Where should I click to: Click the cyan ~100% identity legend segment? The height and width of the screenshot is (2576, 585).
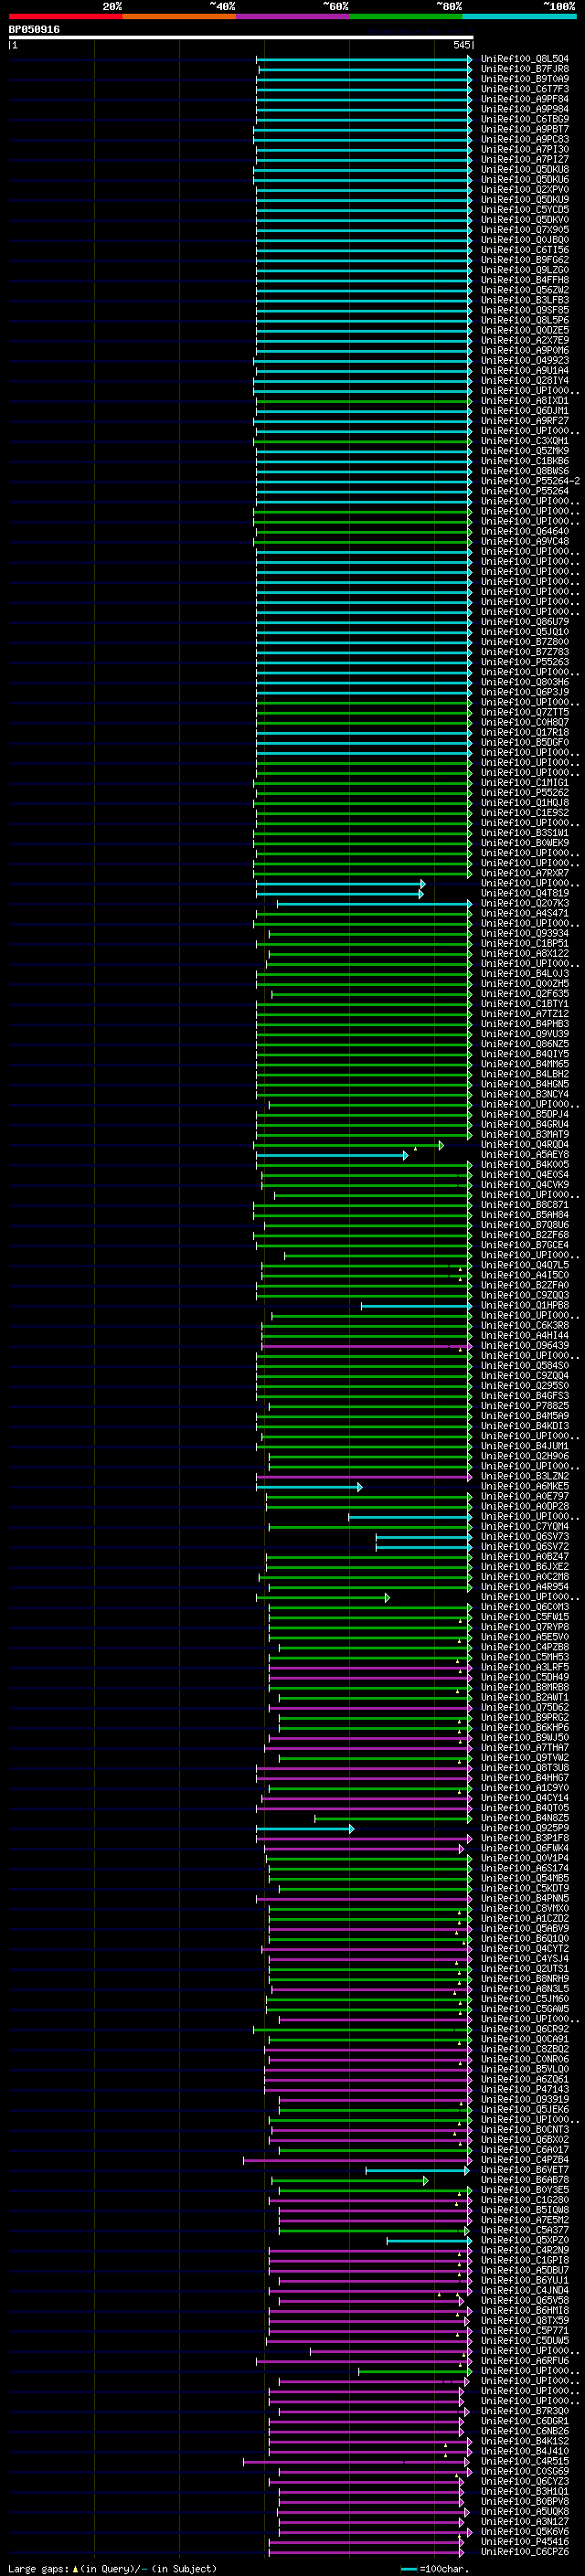point(519,16)
